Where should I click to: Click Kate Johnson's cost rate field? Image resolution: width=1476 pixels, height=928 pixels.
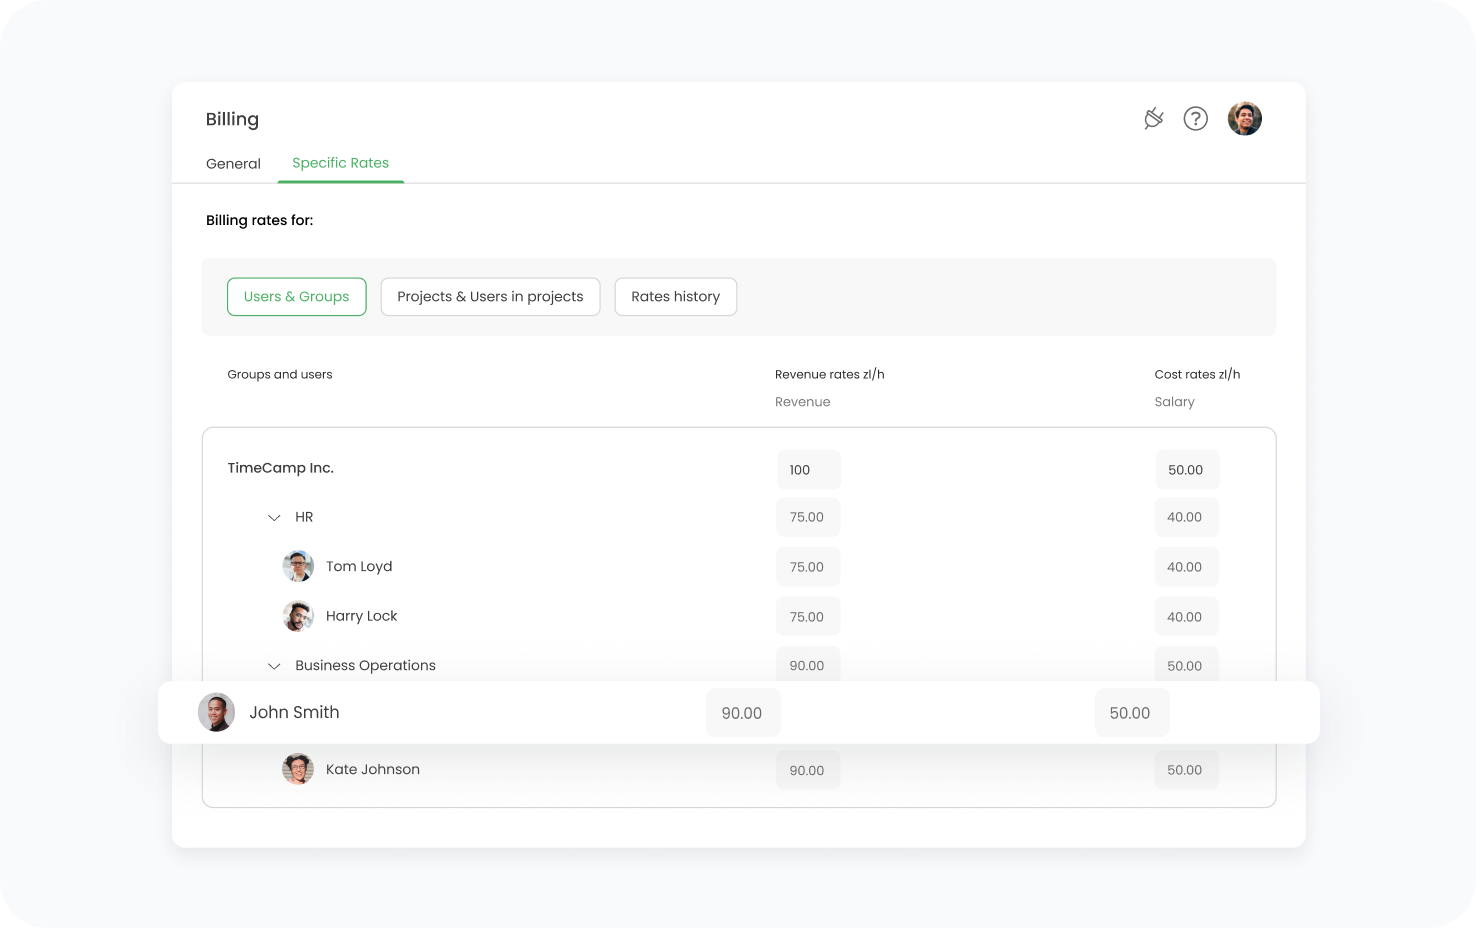[1185, 770]
